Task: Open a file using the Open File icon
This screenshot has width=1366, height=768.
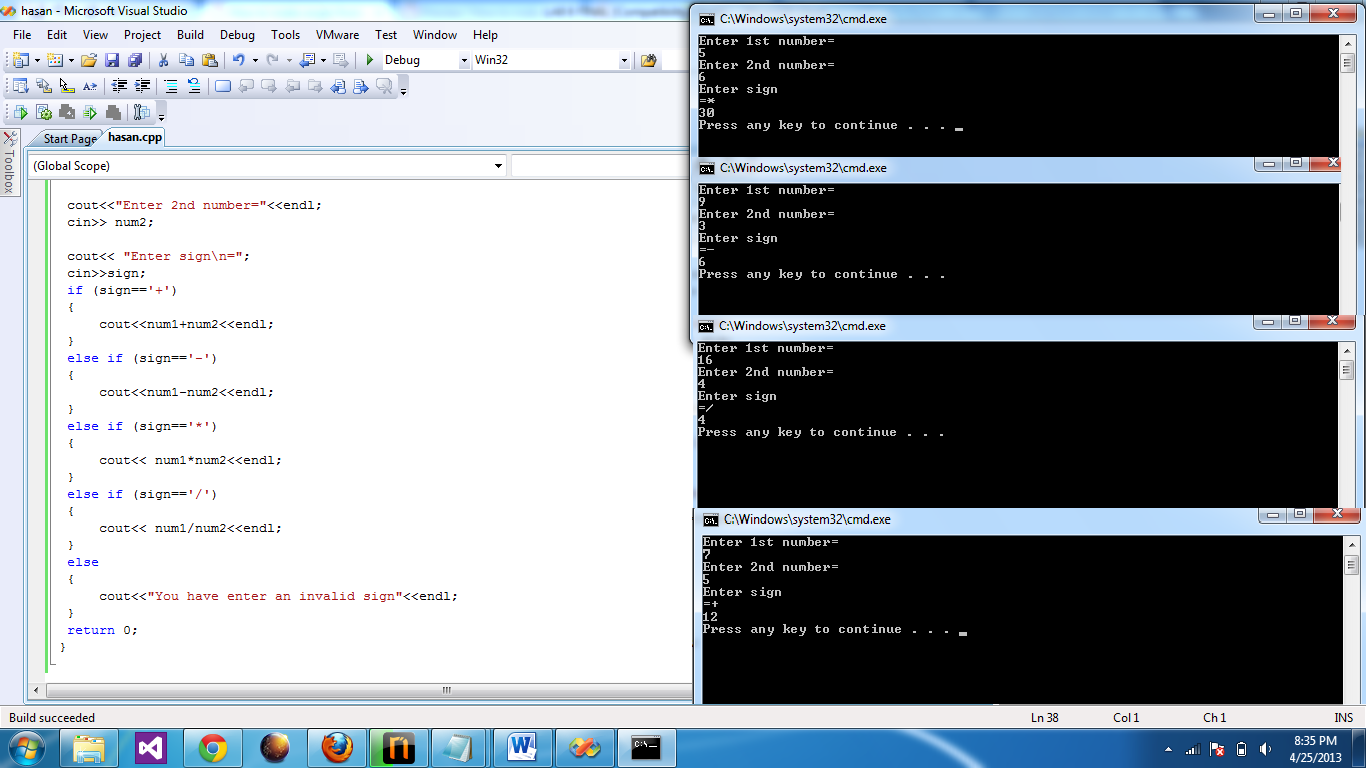Action: pos(91,60)
